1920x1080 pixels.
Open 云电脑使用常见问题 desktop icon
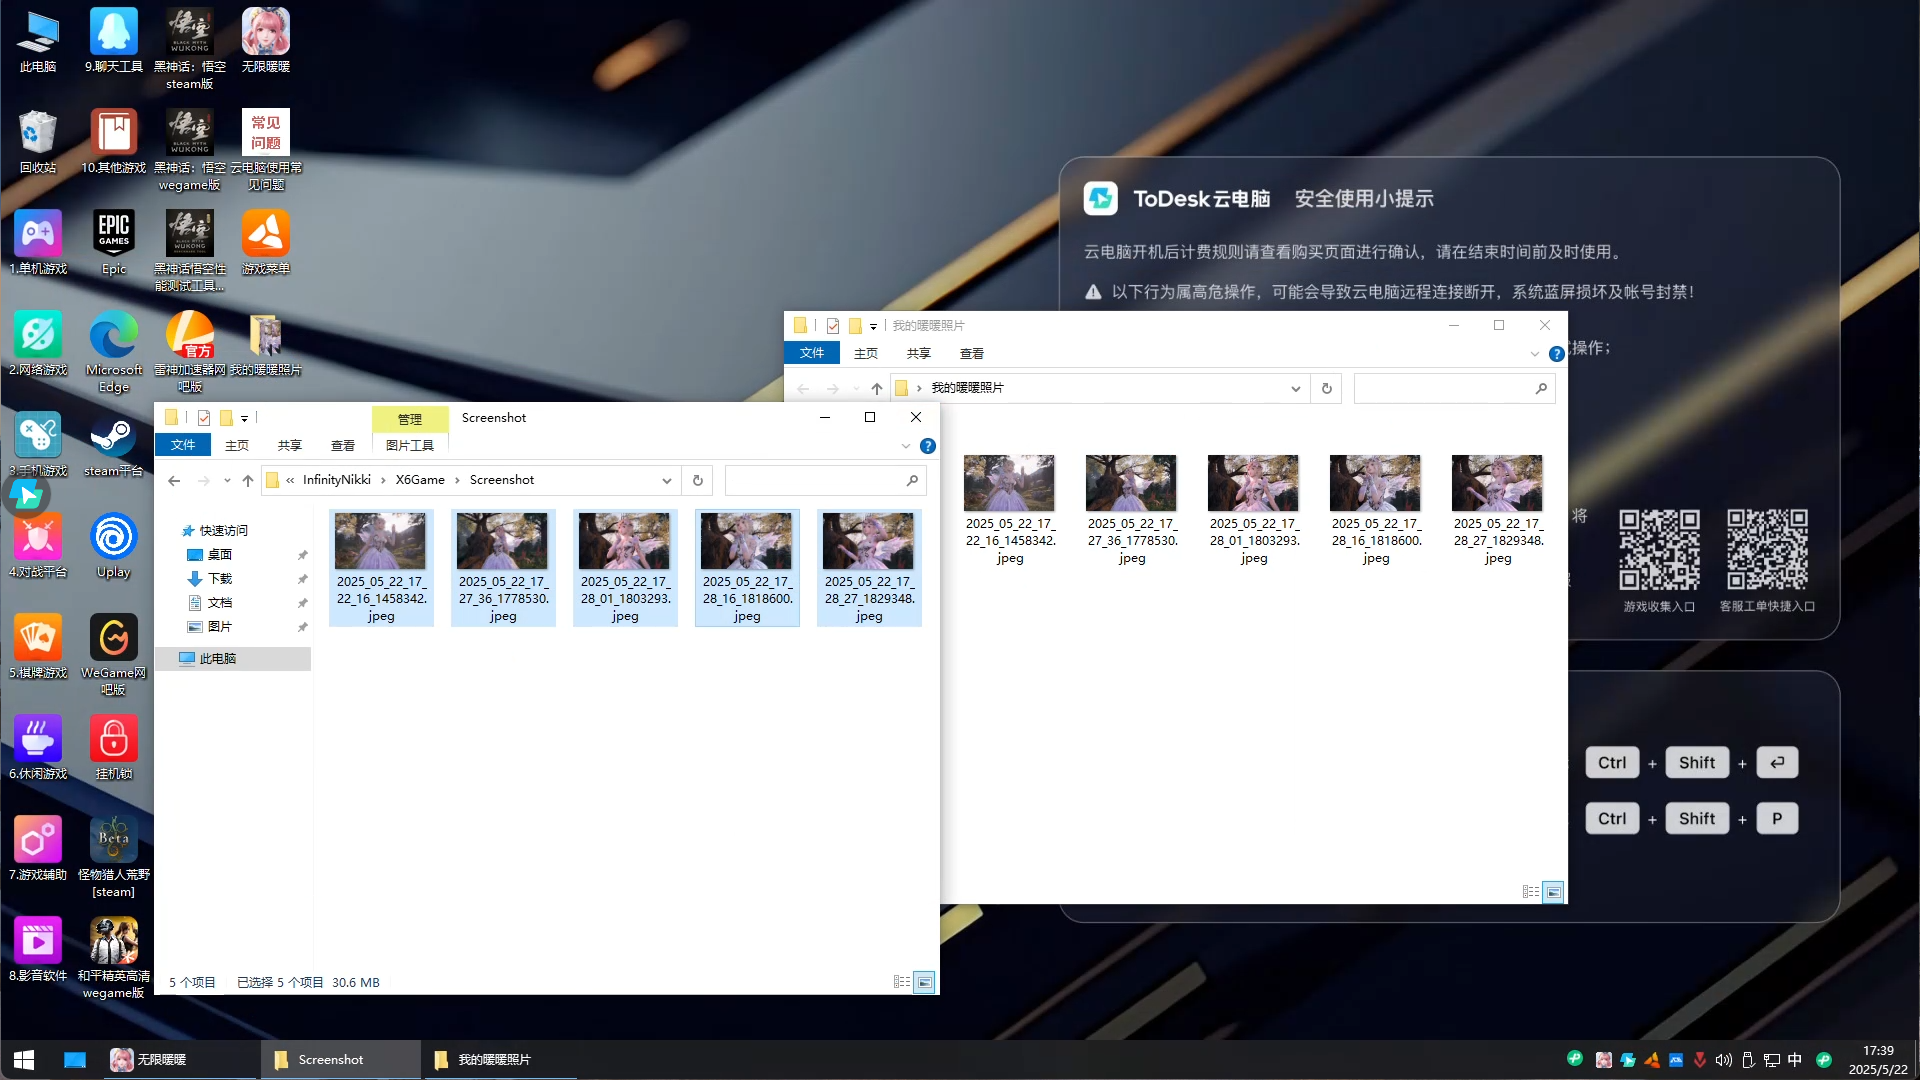click(x=266, y=150)
